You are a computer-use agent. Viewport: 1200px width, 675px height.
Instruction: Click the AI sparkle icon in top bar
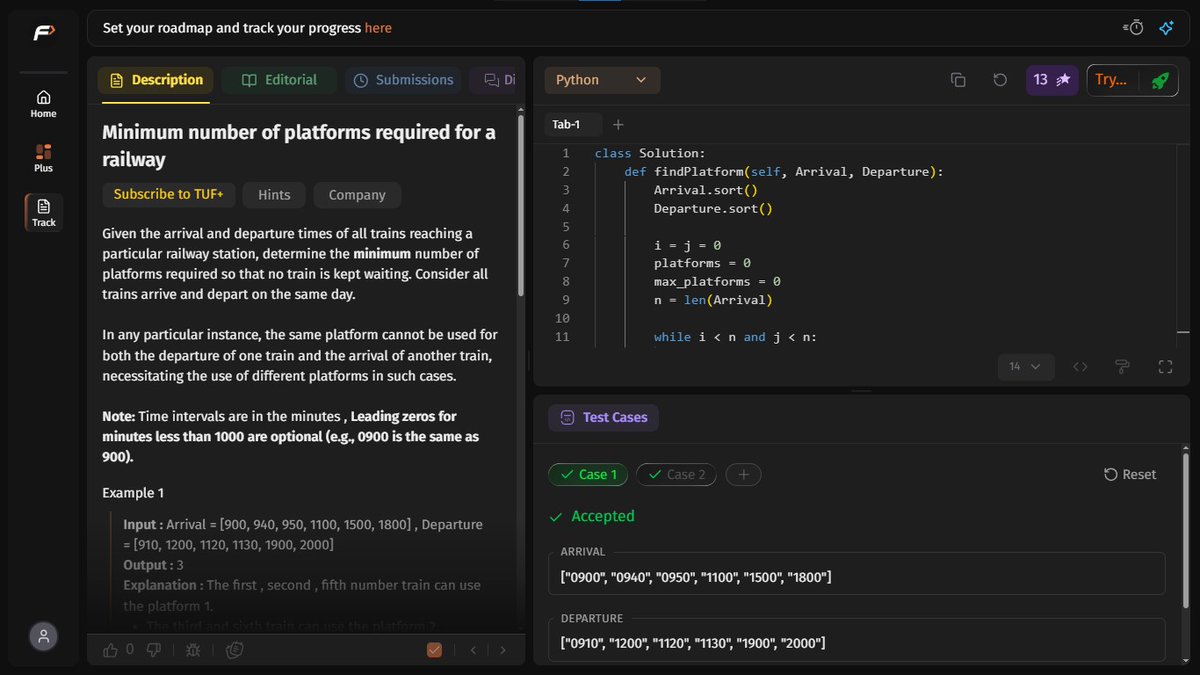coord(1166,28)
